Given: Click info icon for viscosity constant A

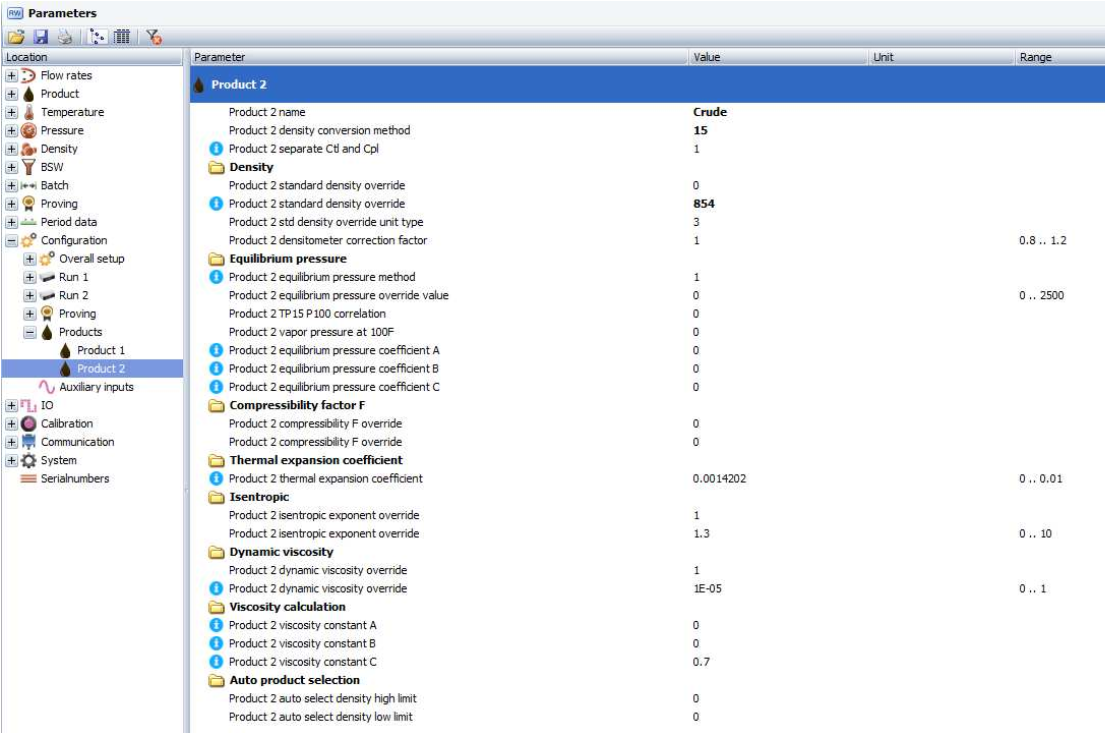Looking at the screenshot, I should (216, 625).
